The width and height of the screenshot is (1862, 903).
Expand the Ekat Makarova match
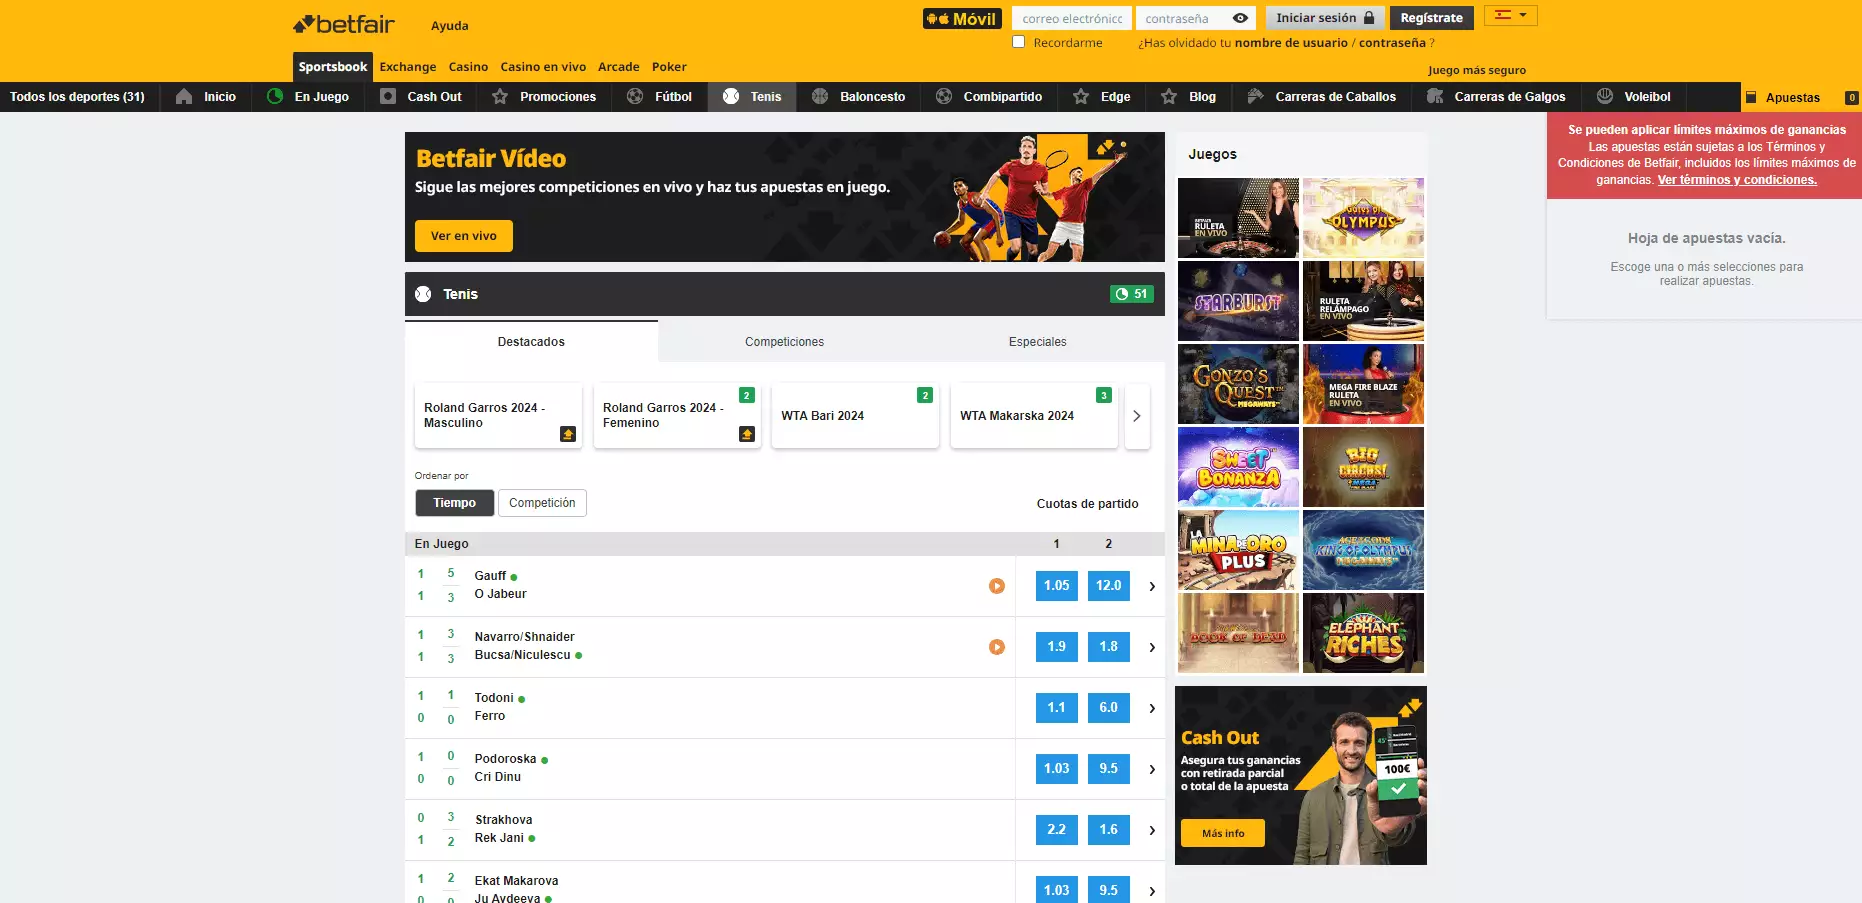click(x=1152, y=891)
